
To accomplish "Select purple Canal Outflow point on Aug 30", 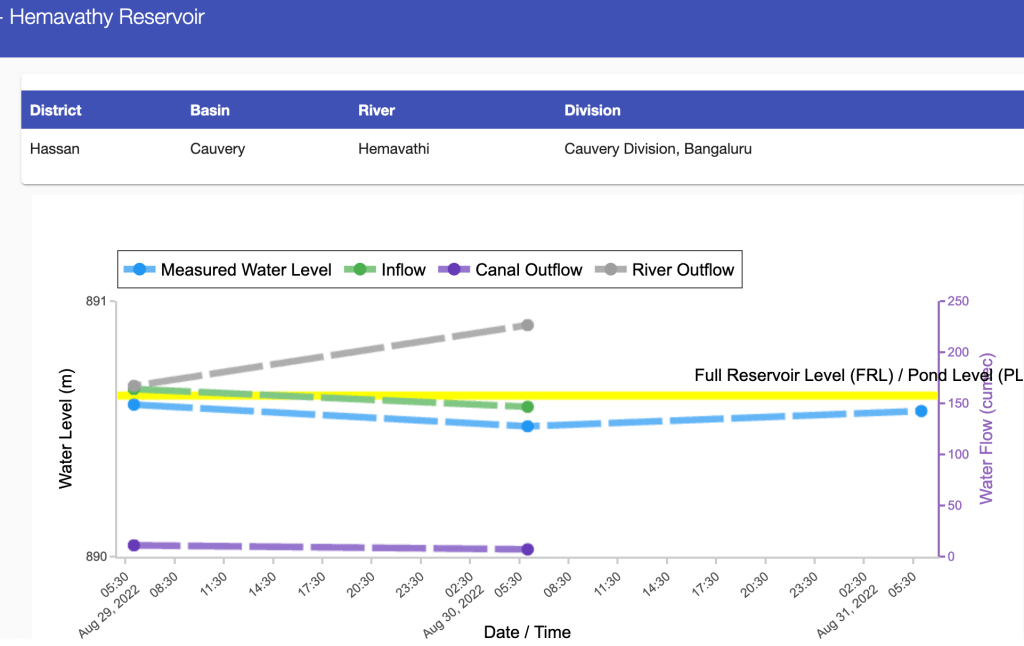I will [527, 549].
